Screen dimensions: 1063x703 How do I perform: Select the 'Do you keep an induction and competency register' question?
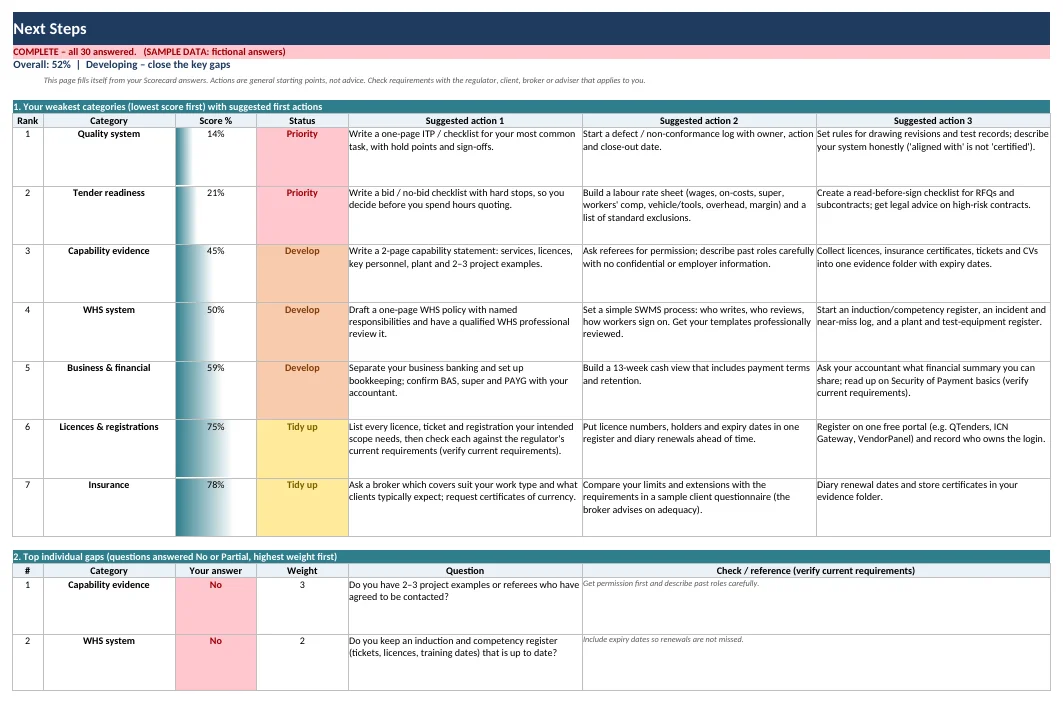coord(465,662)
